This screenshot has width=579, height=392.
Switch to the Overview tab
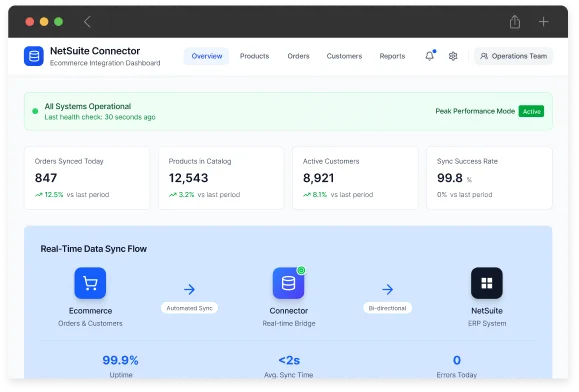(206, 56)
